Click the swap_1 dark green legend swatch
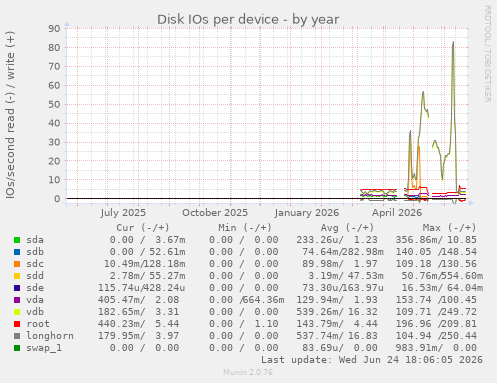 coord(17,348)
